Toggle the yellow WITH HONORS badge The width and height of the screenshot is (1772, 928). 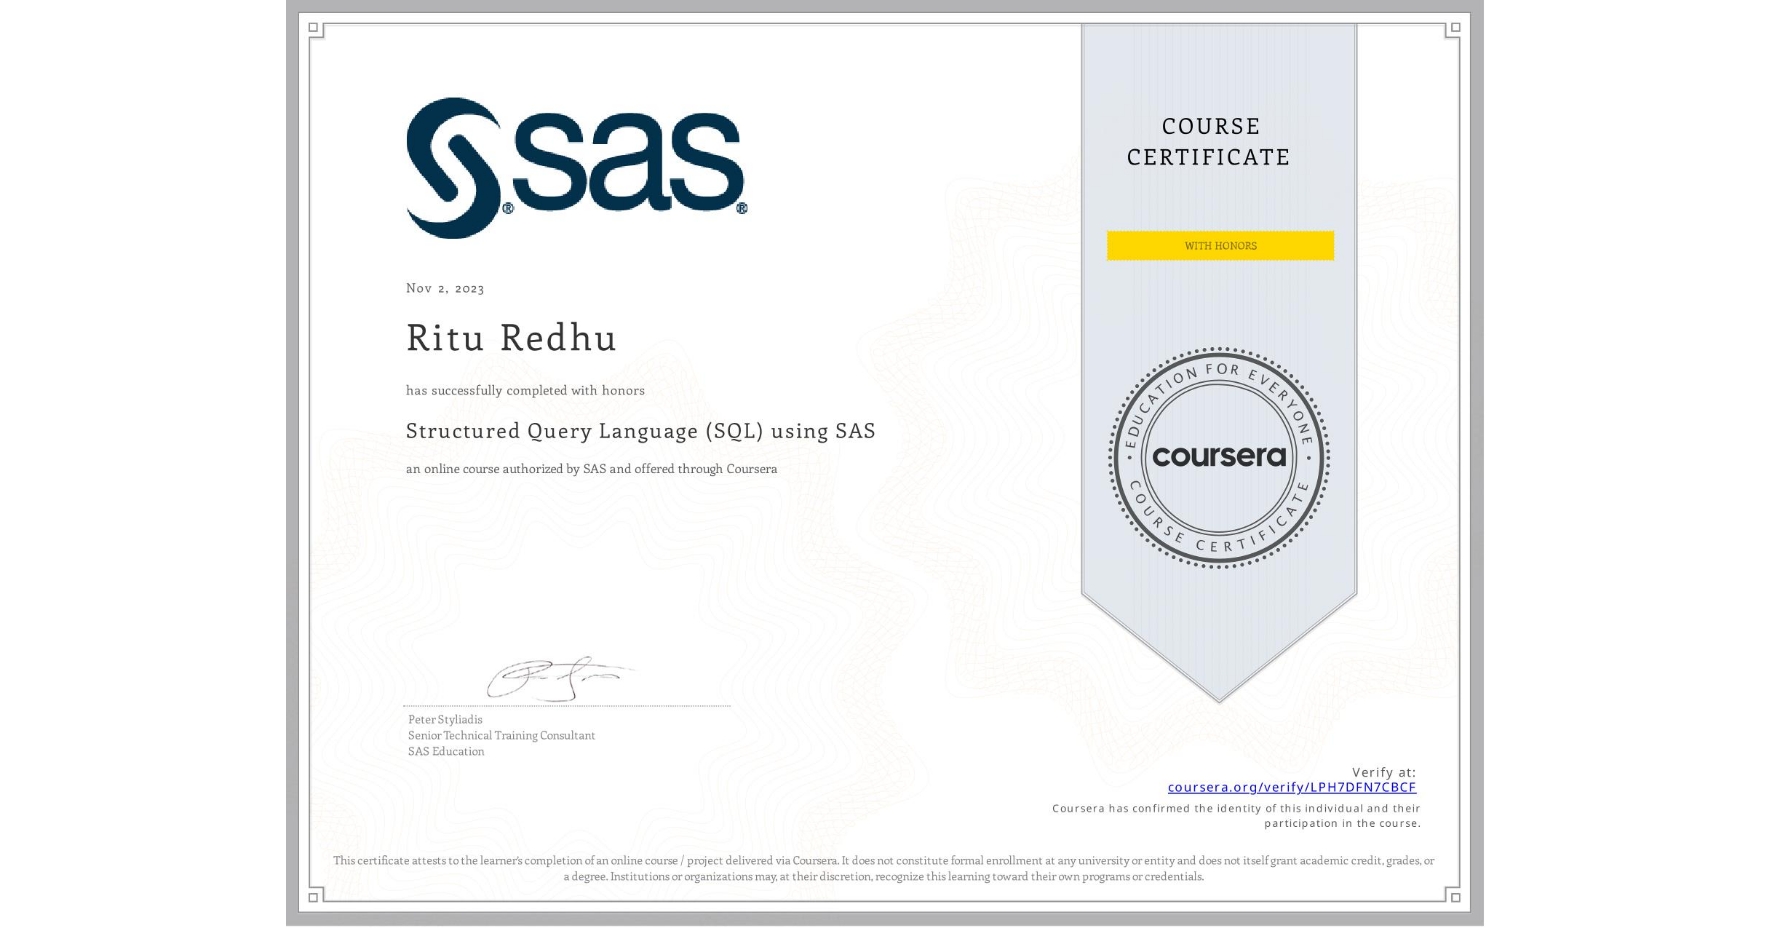[1219, 245]
